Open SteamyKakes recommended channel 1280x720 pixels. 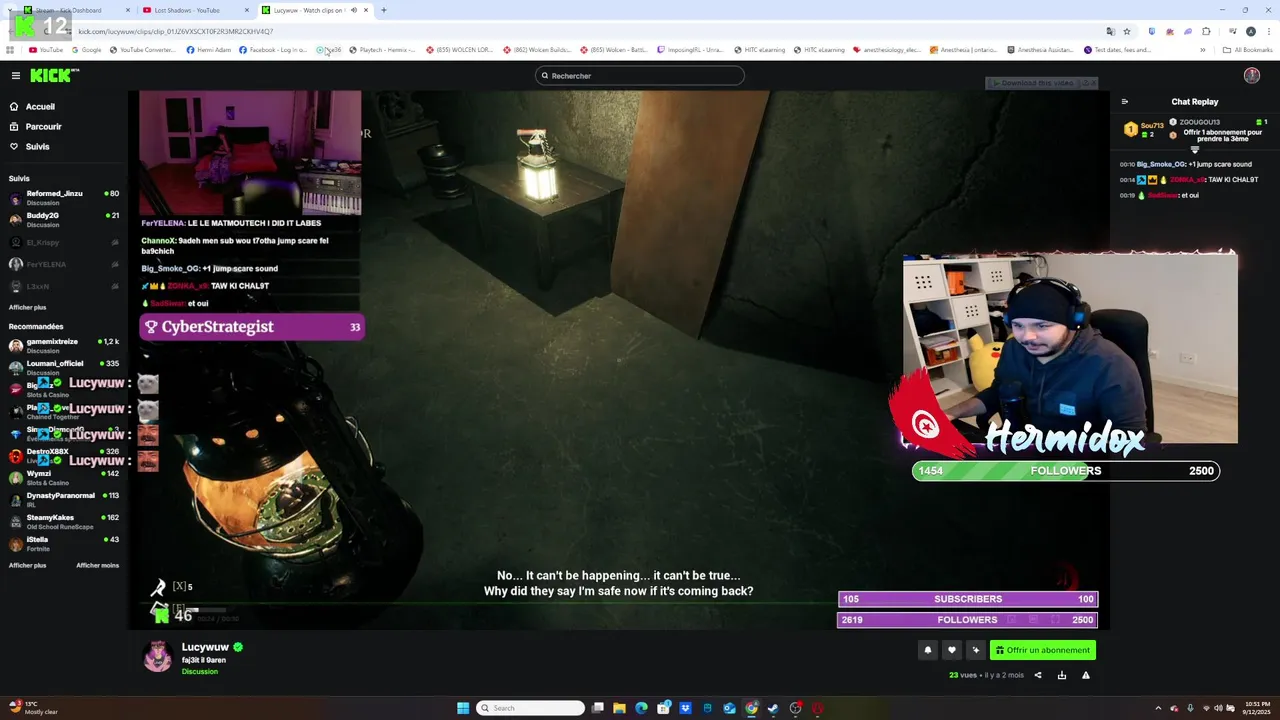tap(64, 521)
